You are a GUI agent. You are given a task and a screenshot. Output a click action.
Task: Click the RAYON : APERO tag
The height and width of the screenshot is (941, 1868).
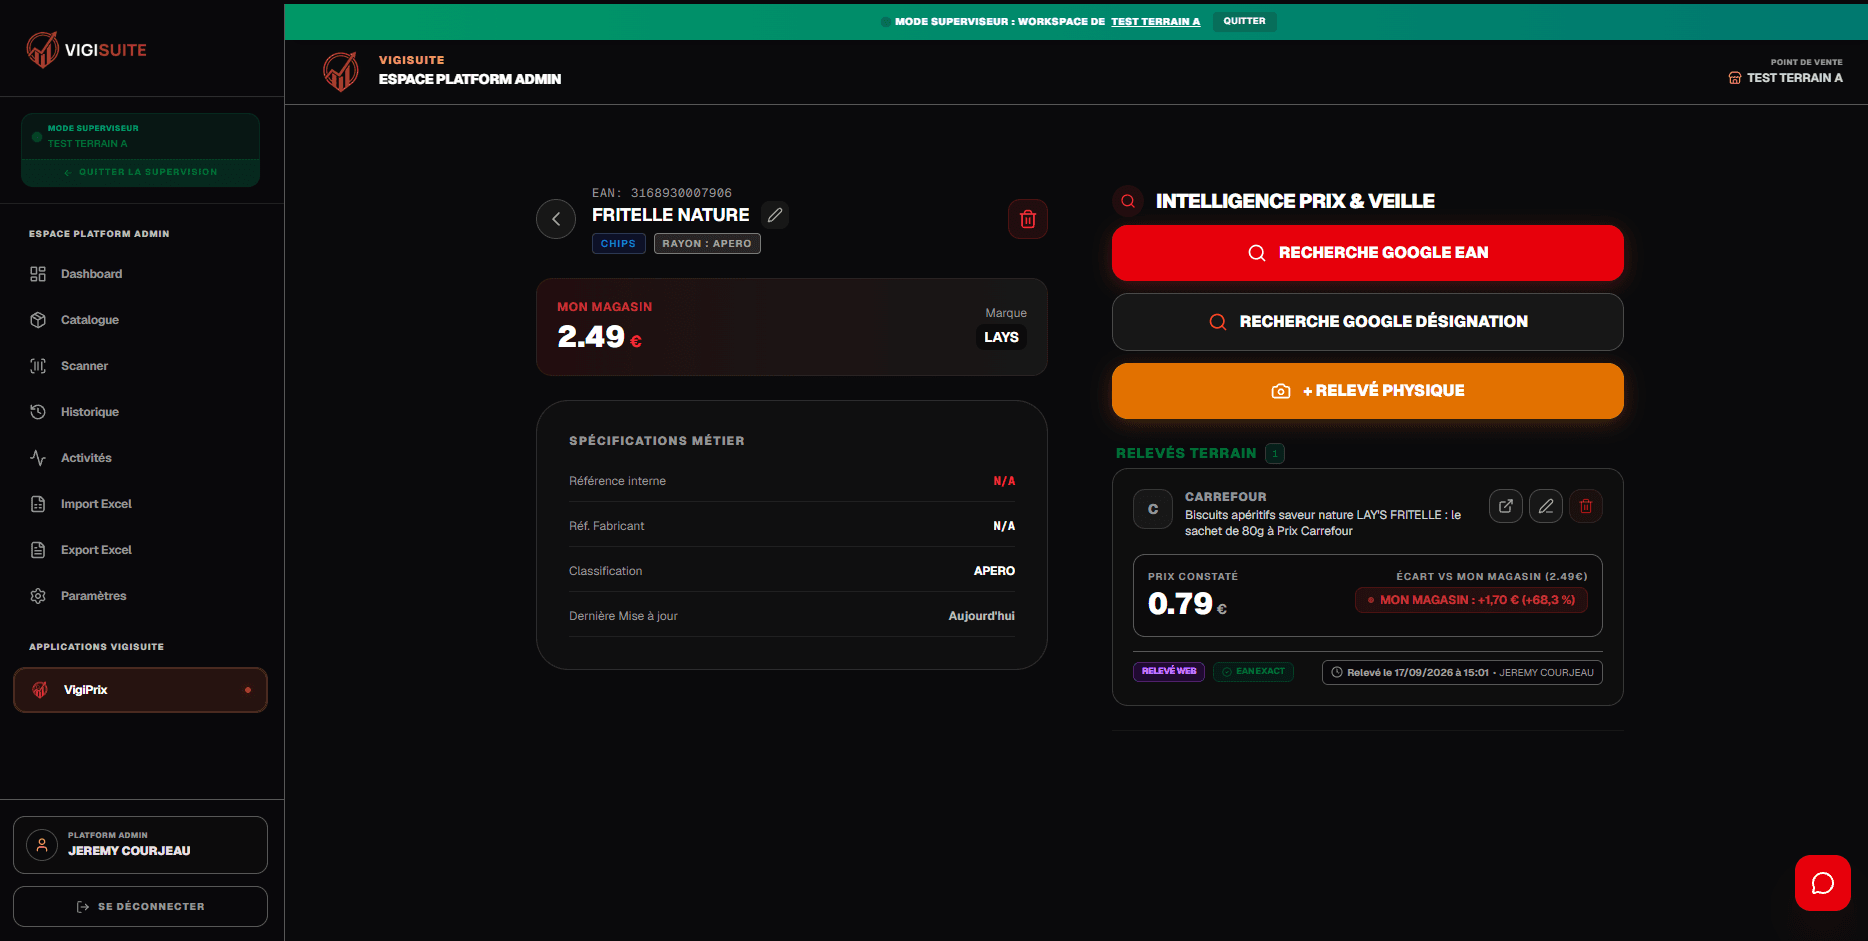pos(707,244)
